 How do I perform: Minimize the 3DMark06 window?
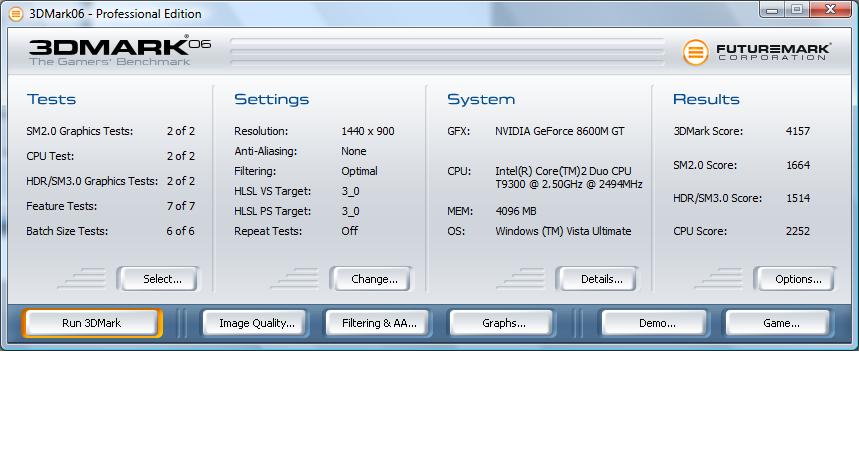(x=772, y=10)
